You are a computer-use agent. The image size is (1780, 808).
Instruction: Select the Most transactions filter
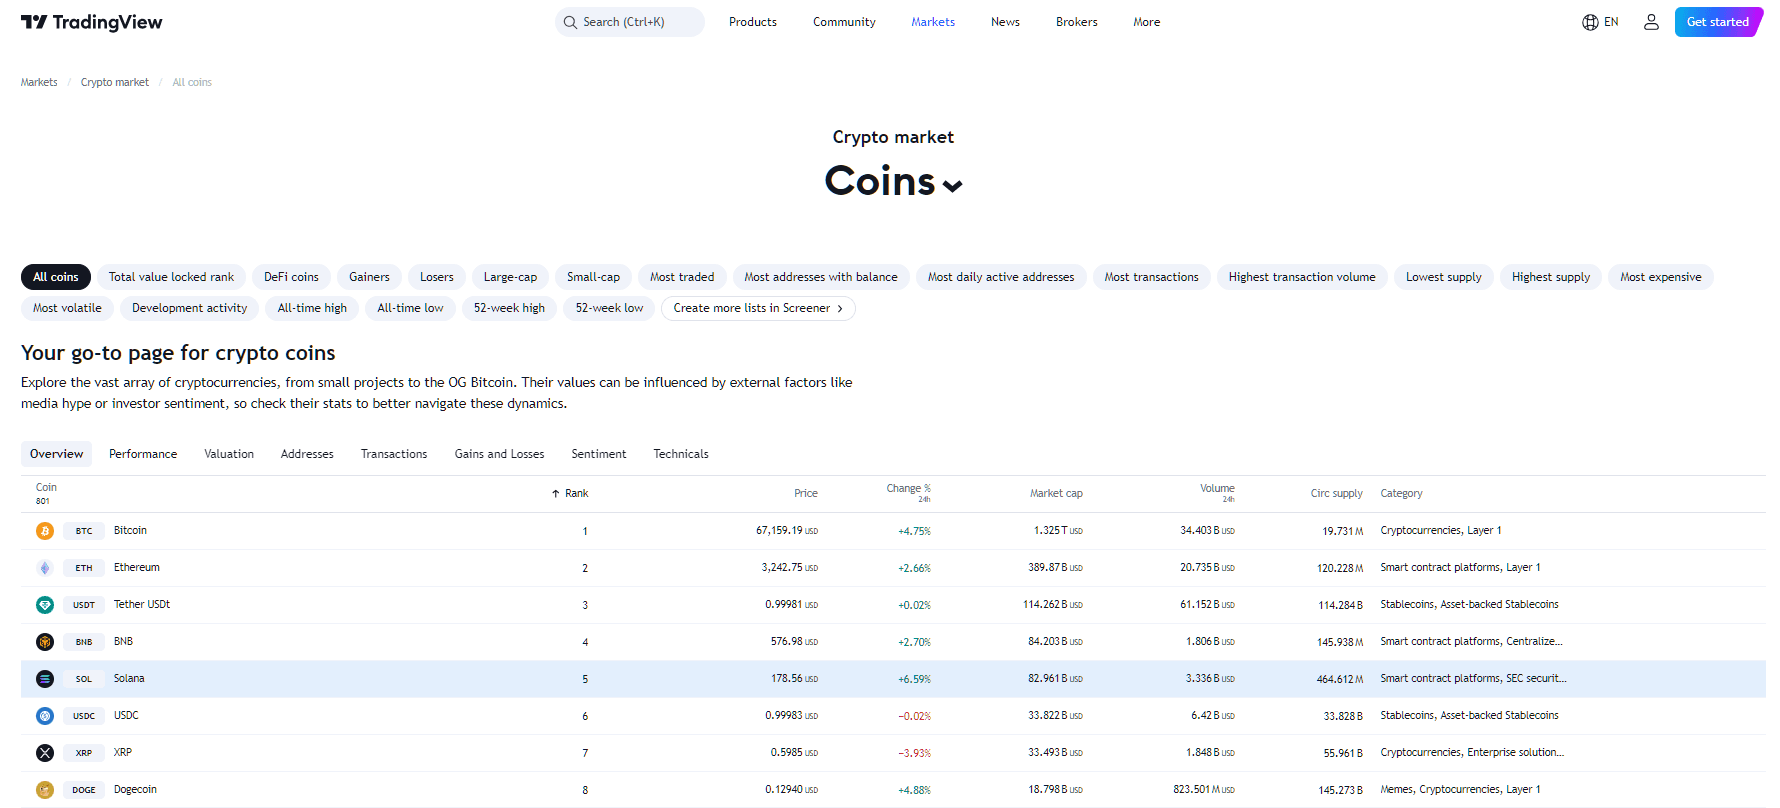[1152, 277]
